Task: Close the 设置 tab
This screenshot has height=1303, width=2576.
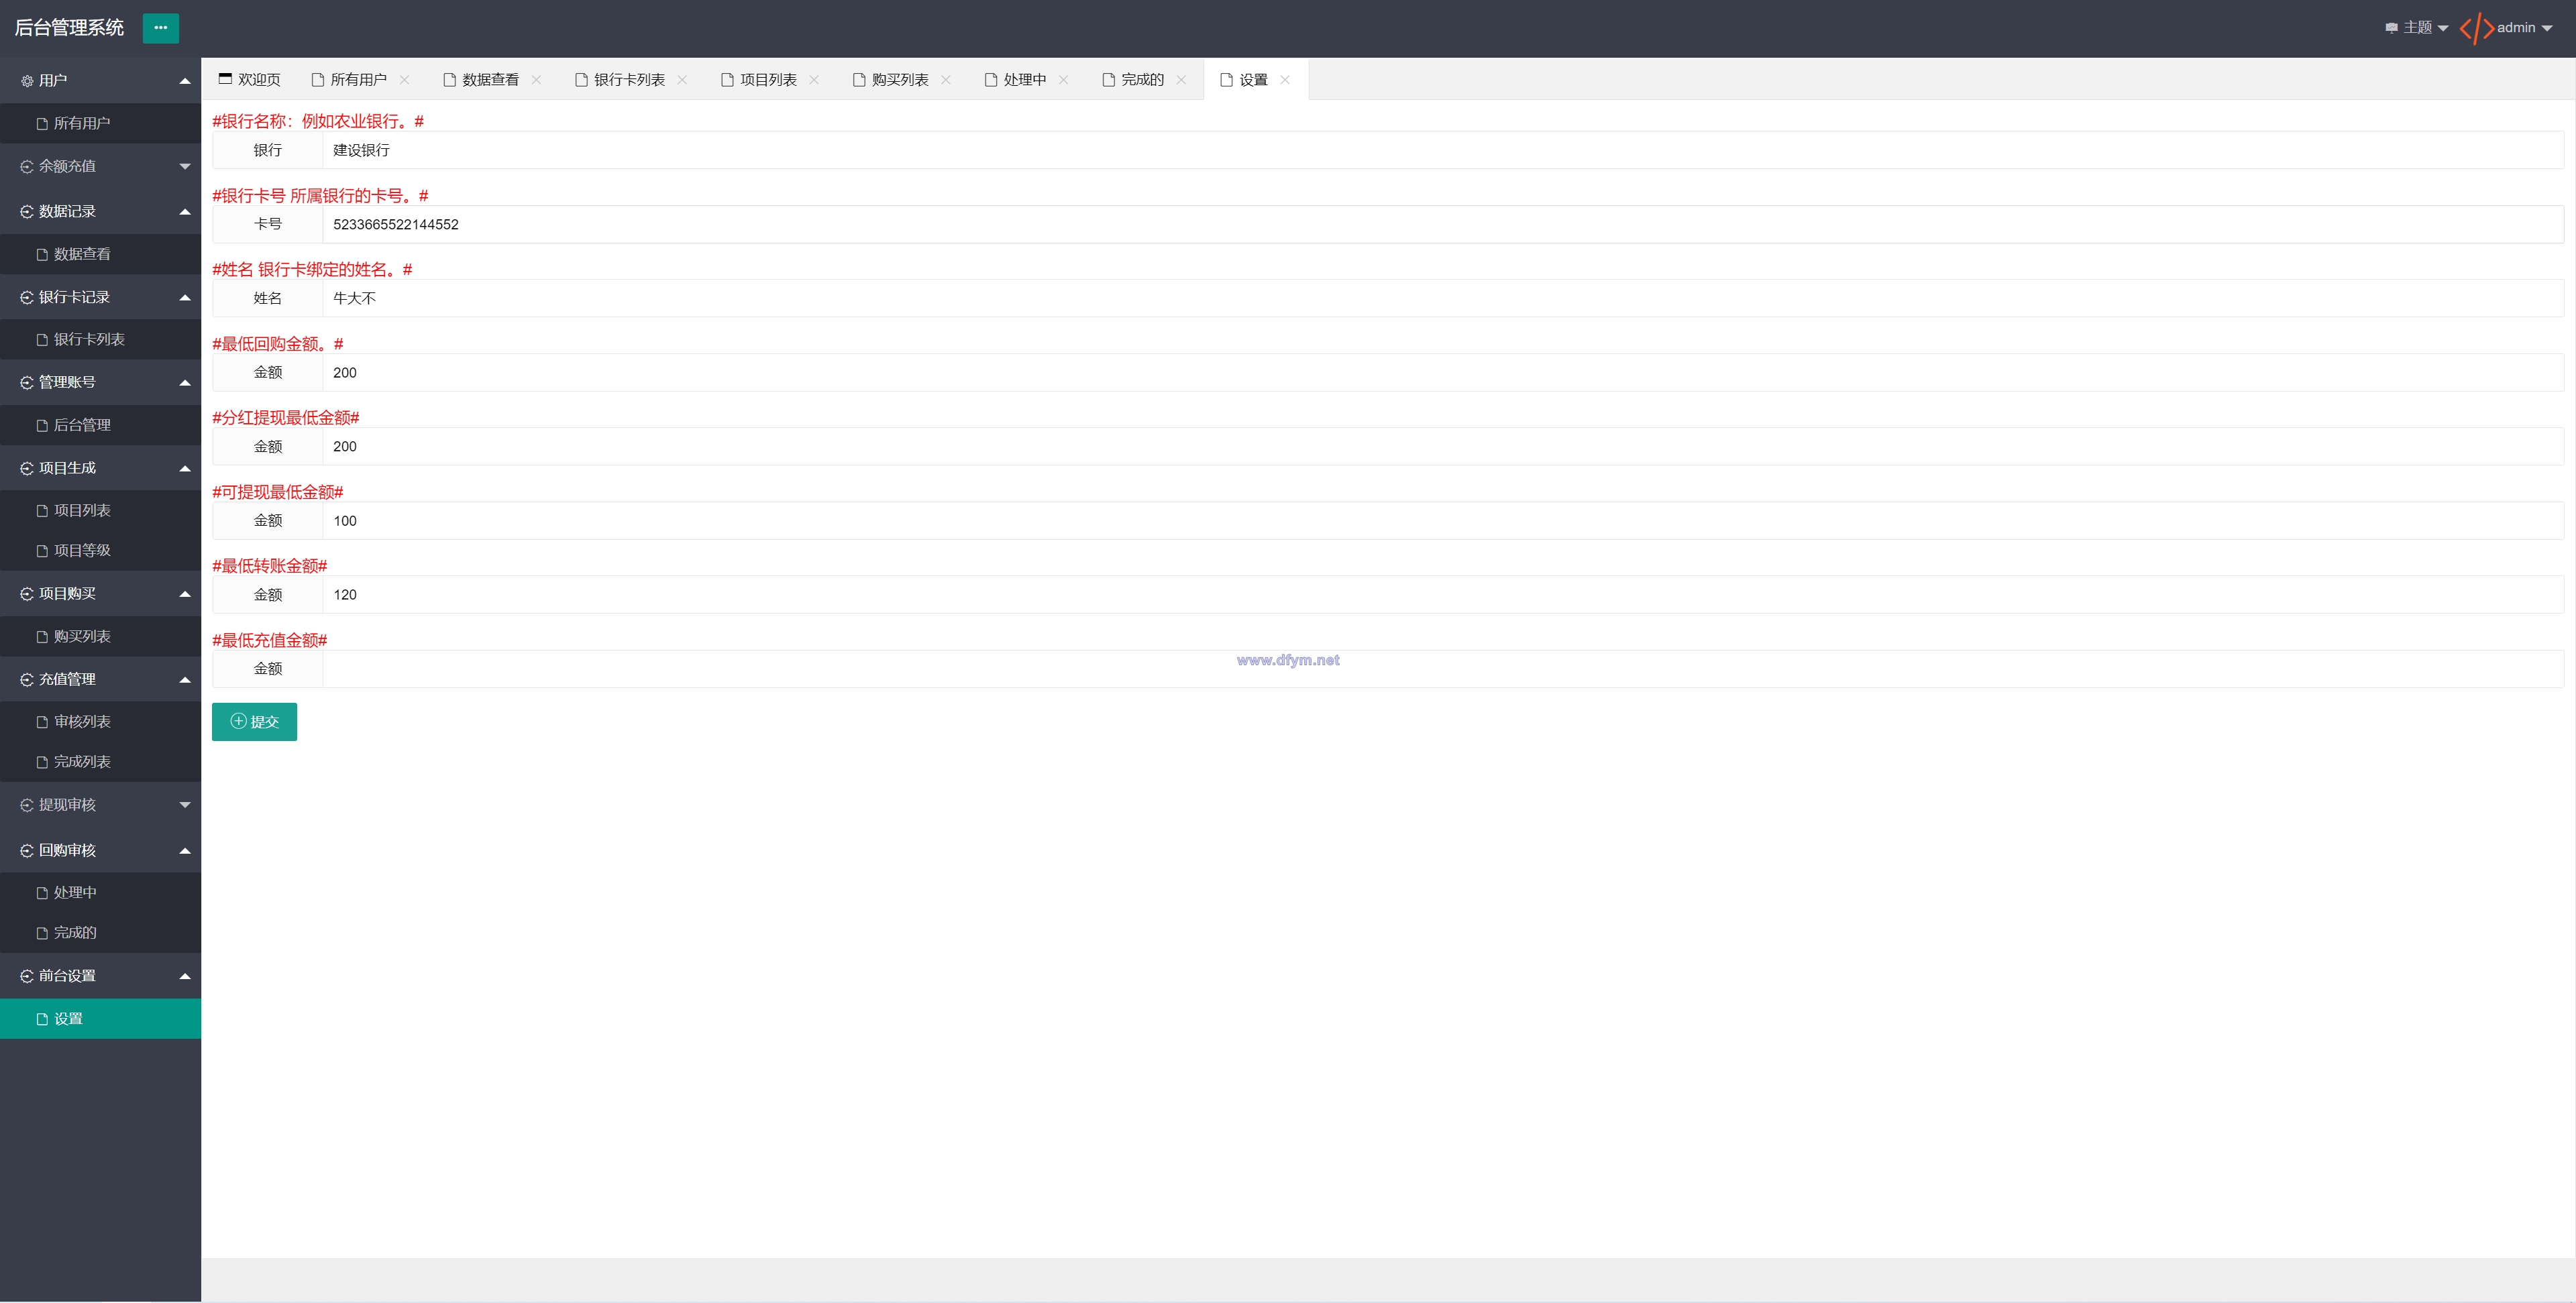Action: coord(1285,80)
